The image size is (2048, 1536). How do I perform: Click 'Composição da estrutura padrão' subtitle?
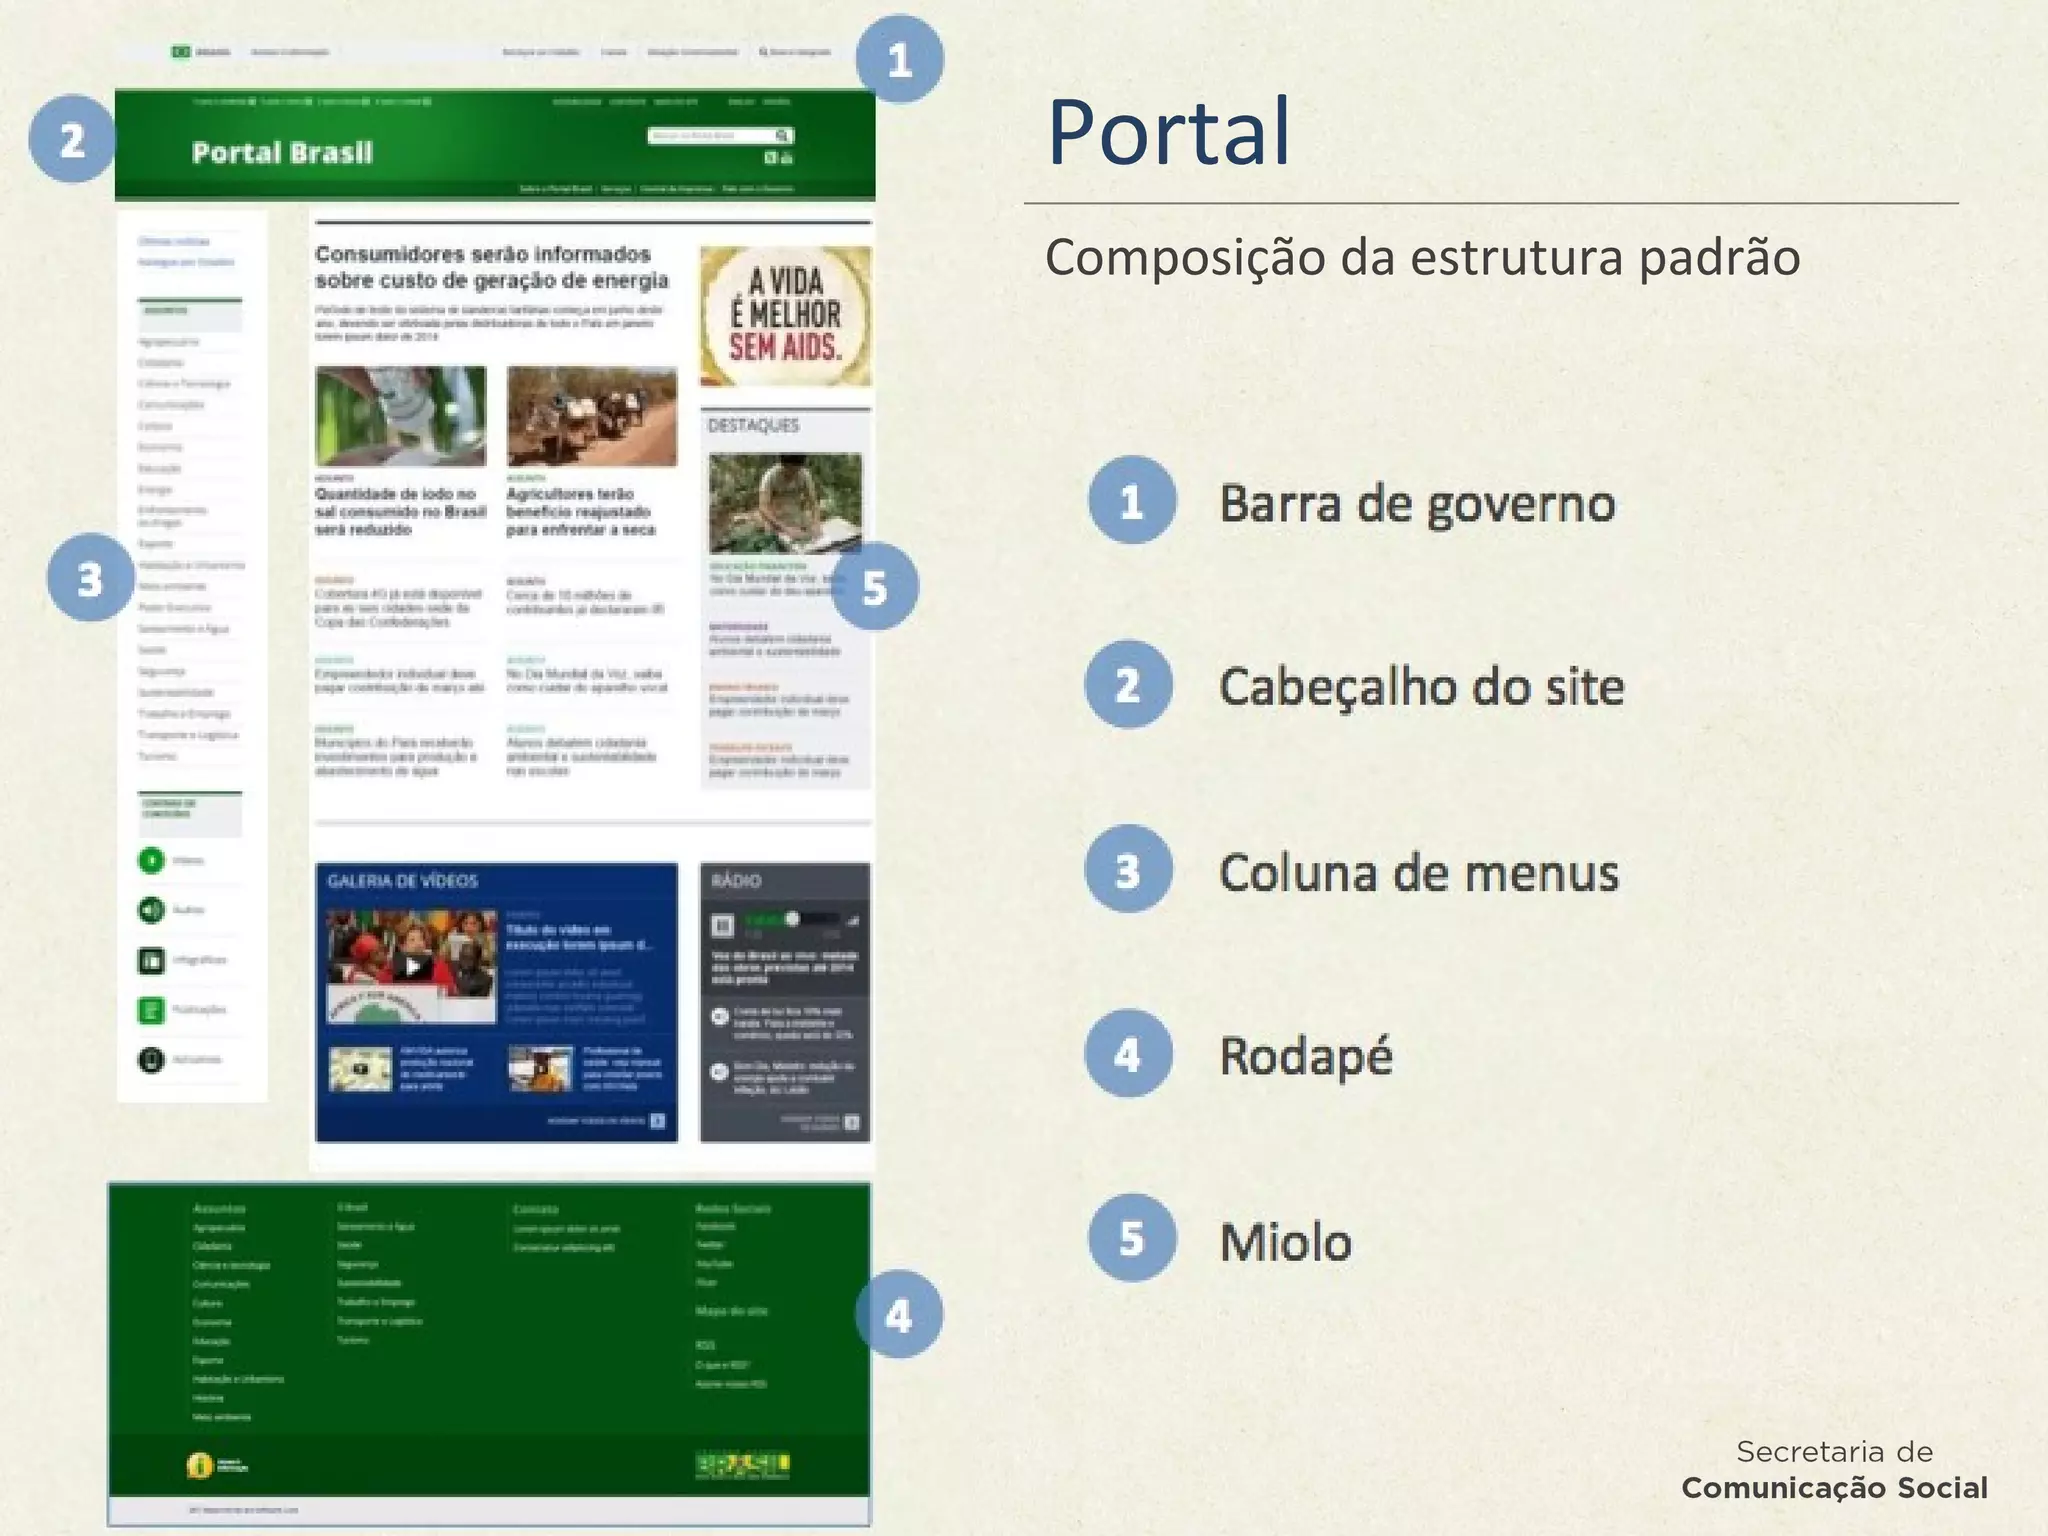tap(1423, 258)
